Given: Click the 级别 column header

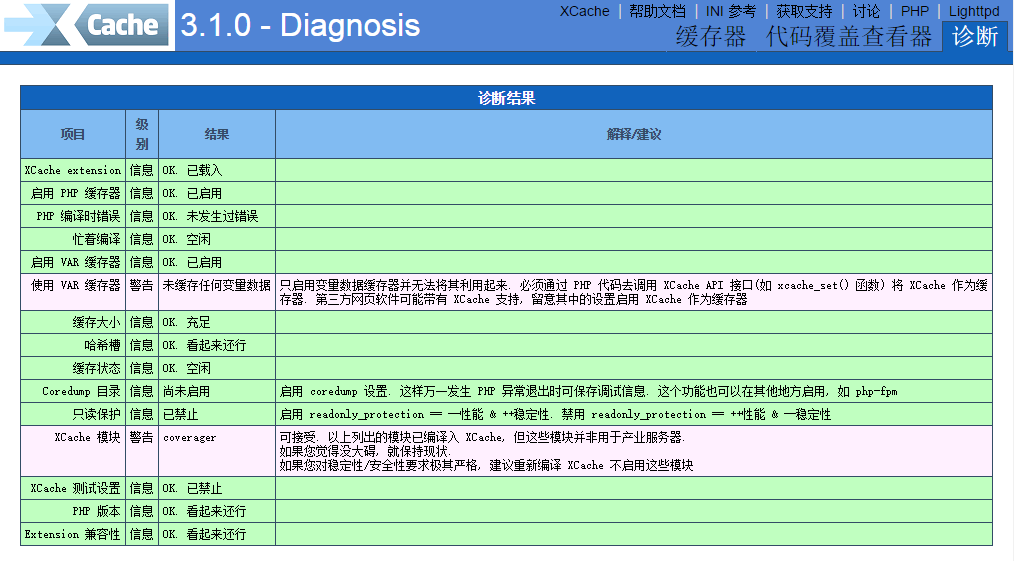Looking at the screenshot, I should click(142, 134).
